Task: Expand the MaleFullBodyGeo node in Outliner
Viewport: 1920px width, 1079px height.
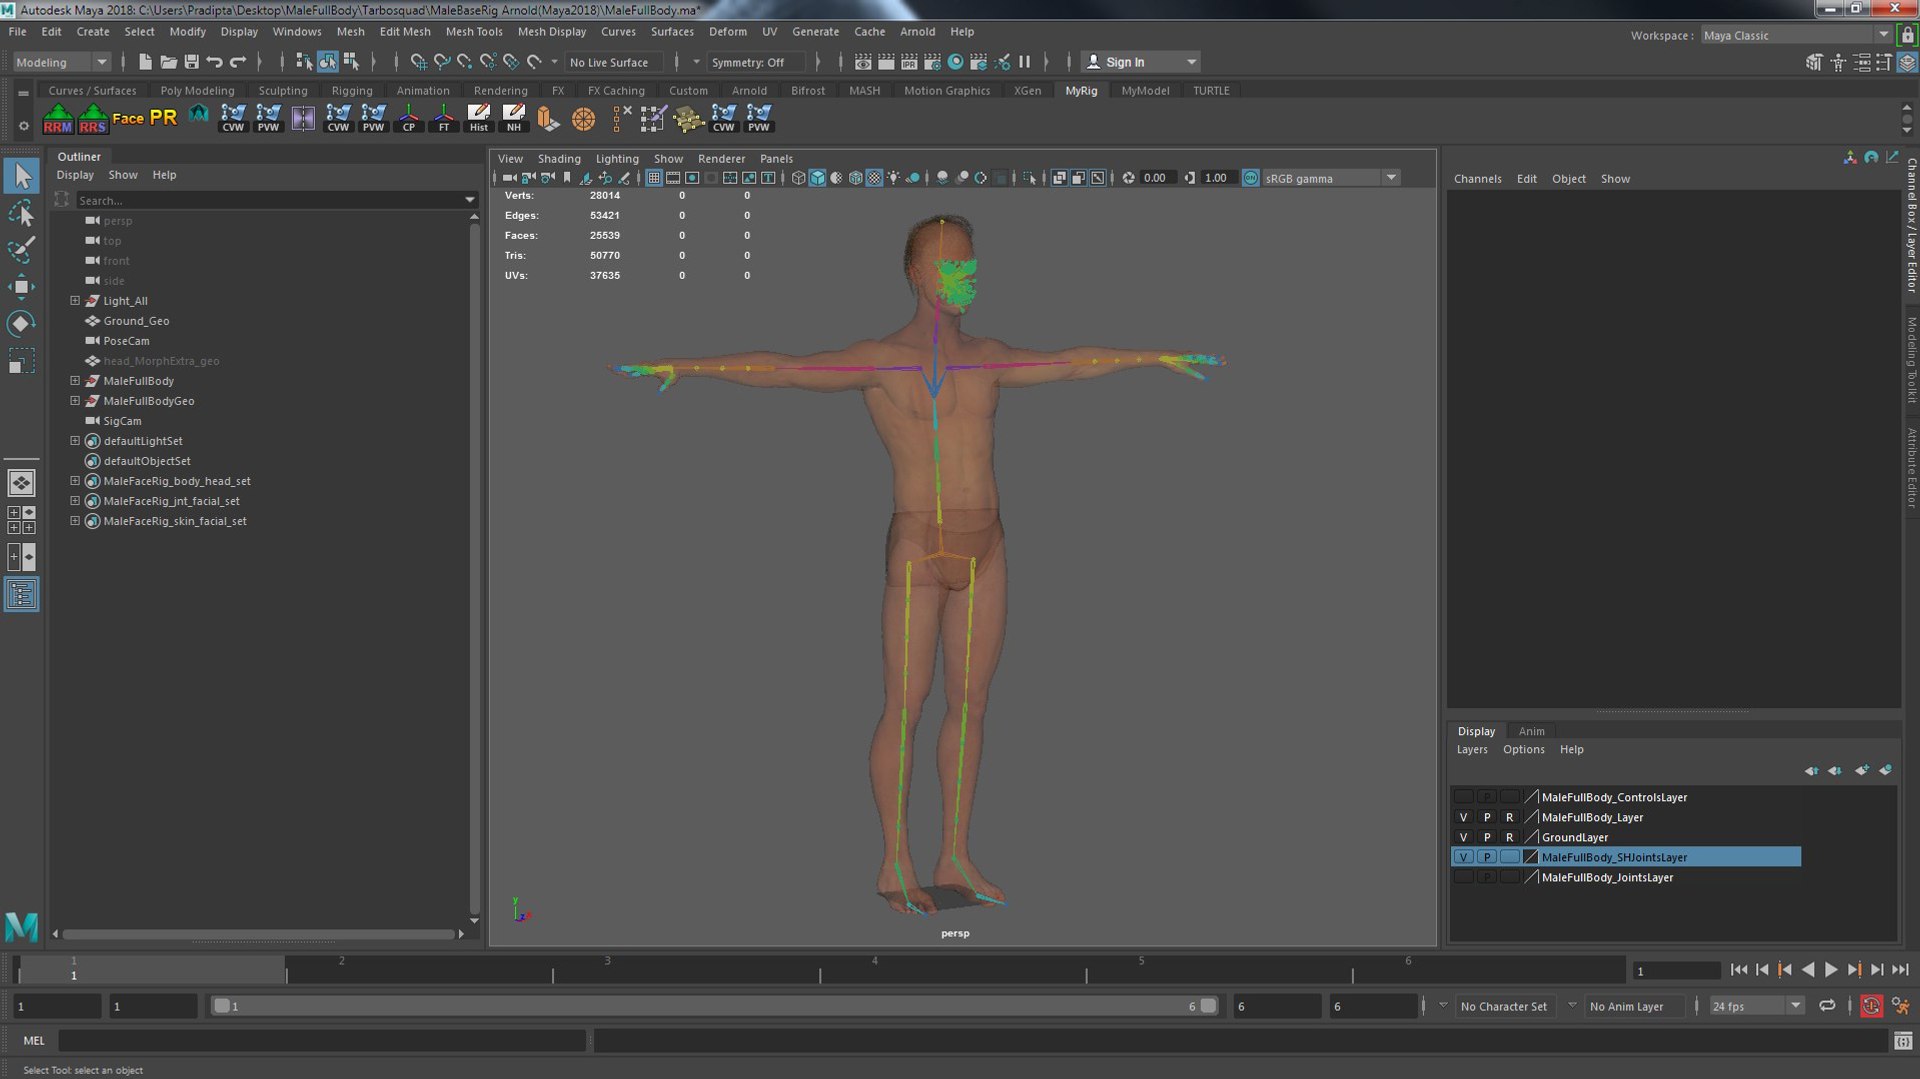Action: [x=75, y=400]
